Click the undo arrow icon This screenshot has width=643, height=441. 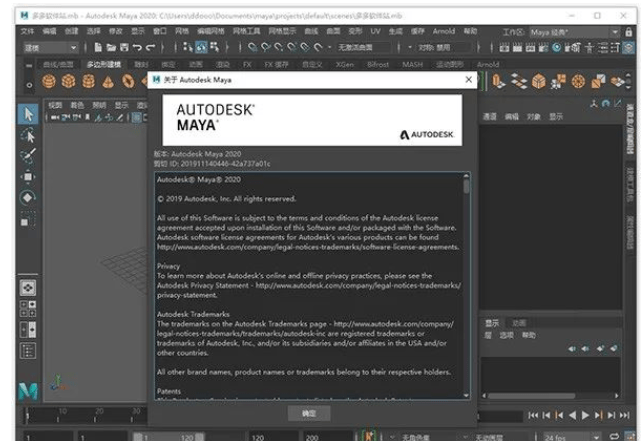137,48
